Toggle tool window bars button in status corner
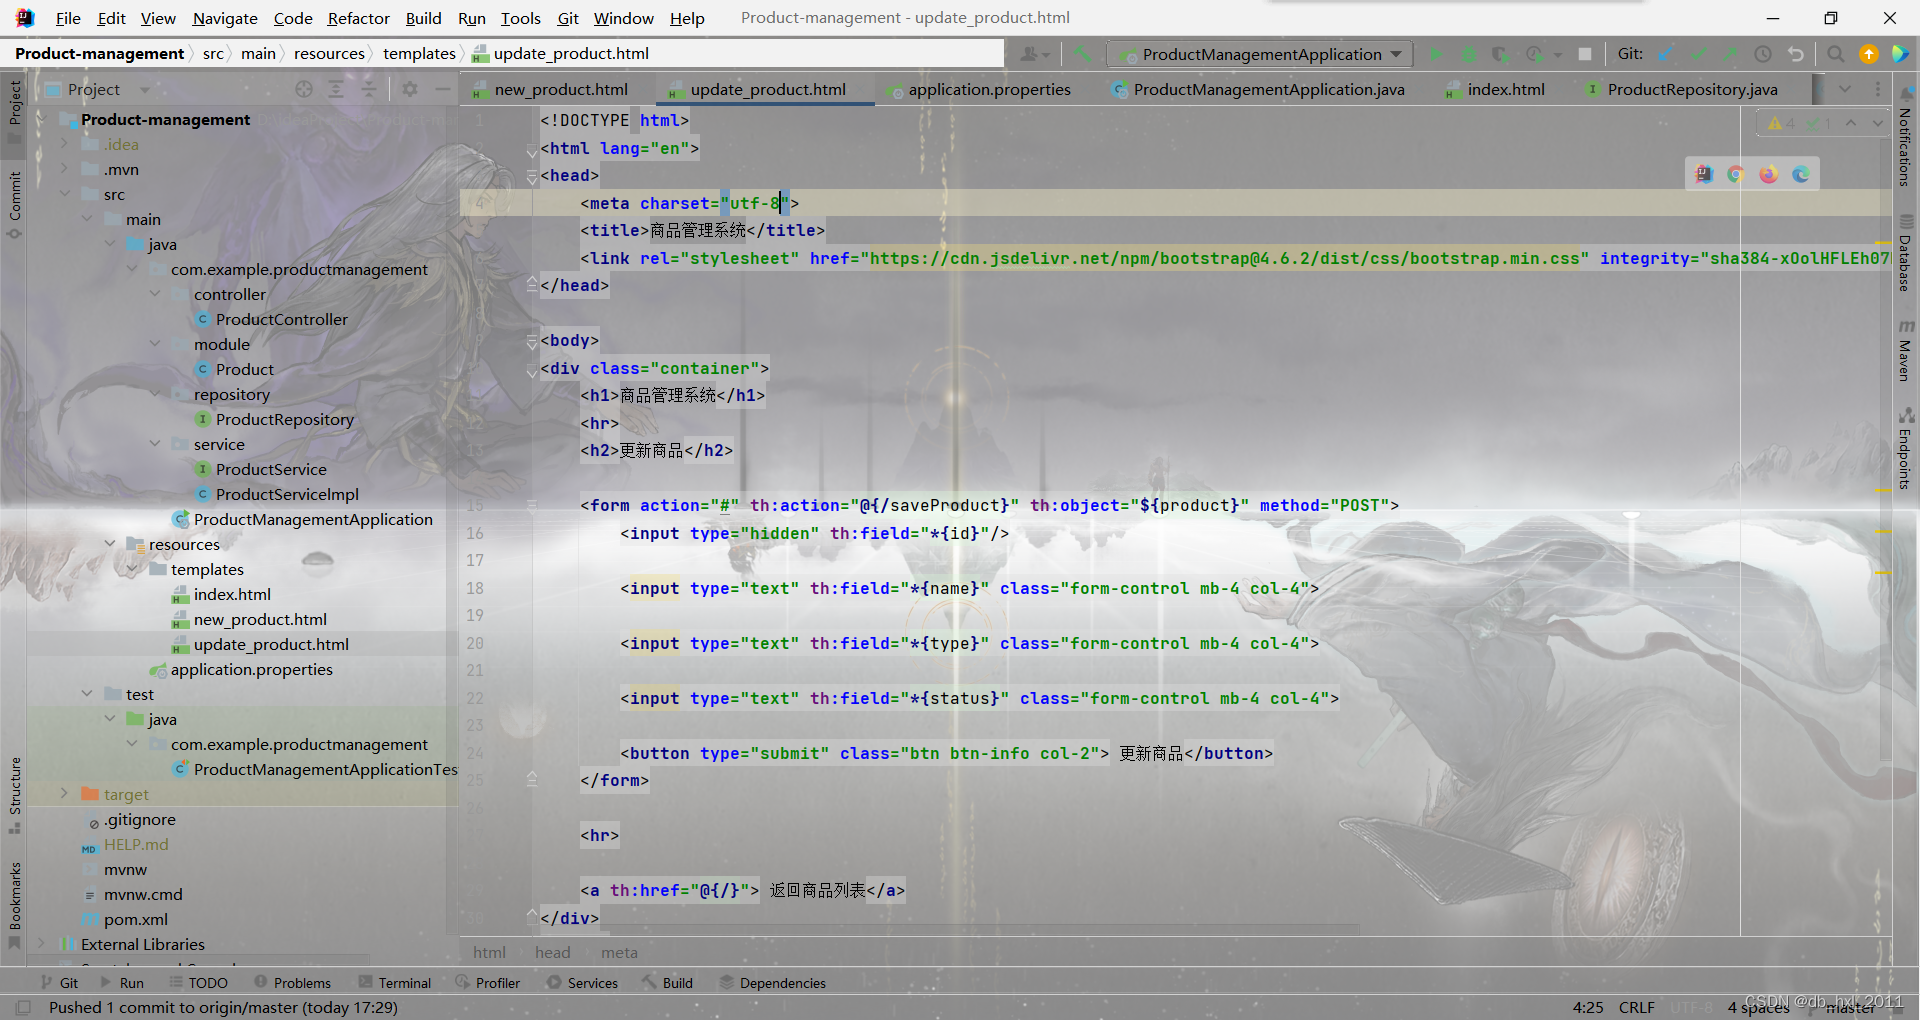1920x1020 pixels. tap(24, 1007)
